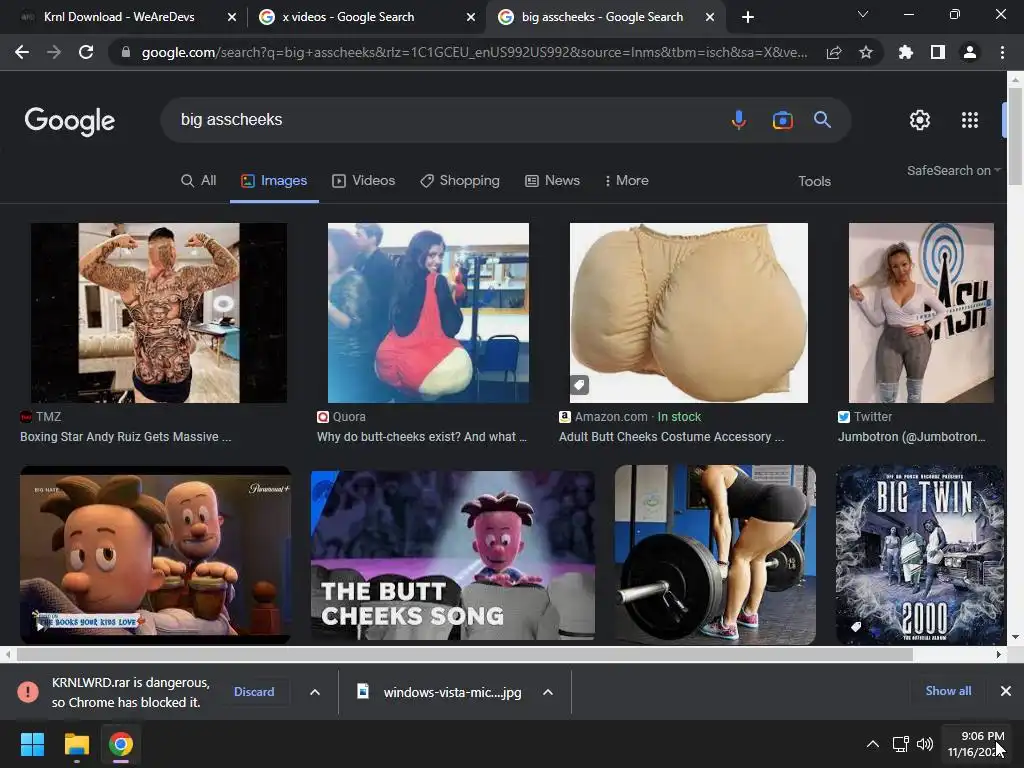The image size is (1024, 768).
Task: Reload the current page
Action: [x=86, y=52]
